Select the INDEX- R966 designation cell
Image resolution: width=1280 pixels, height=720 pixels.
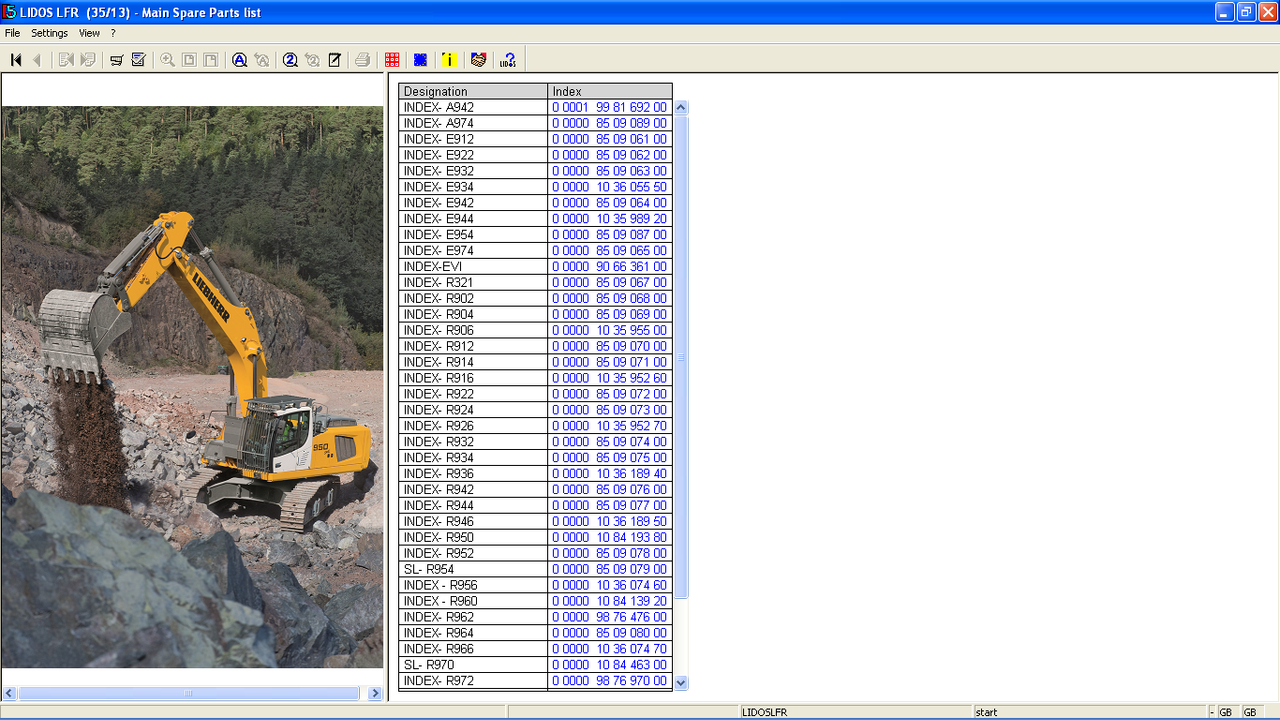(473, 649)
